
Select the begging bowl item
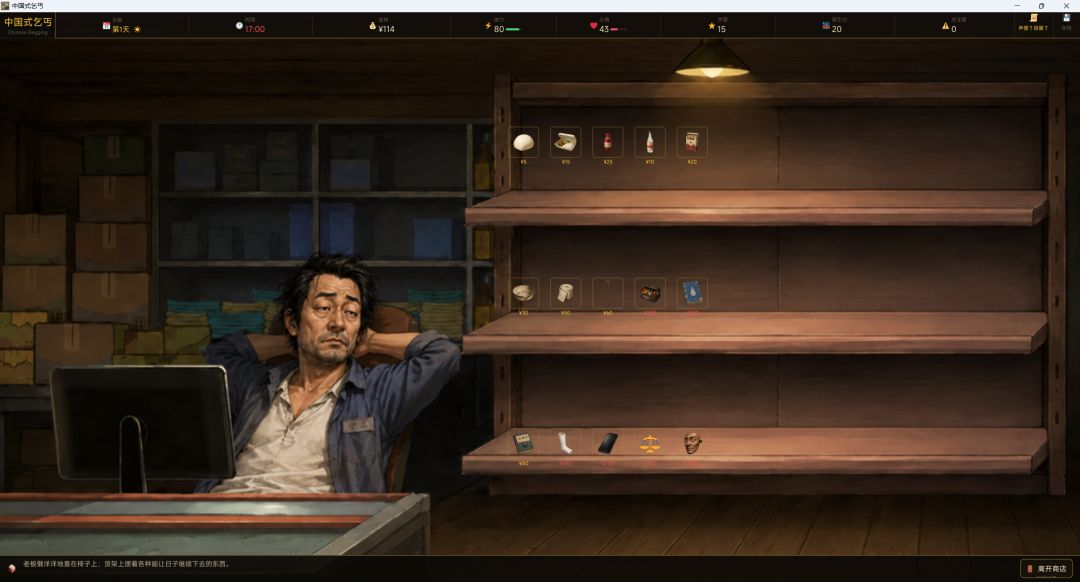tap(523, 293)
